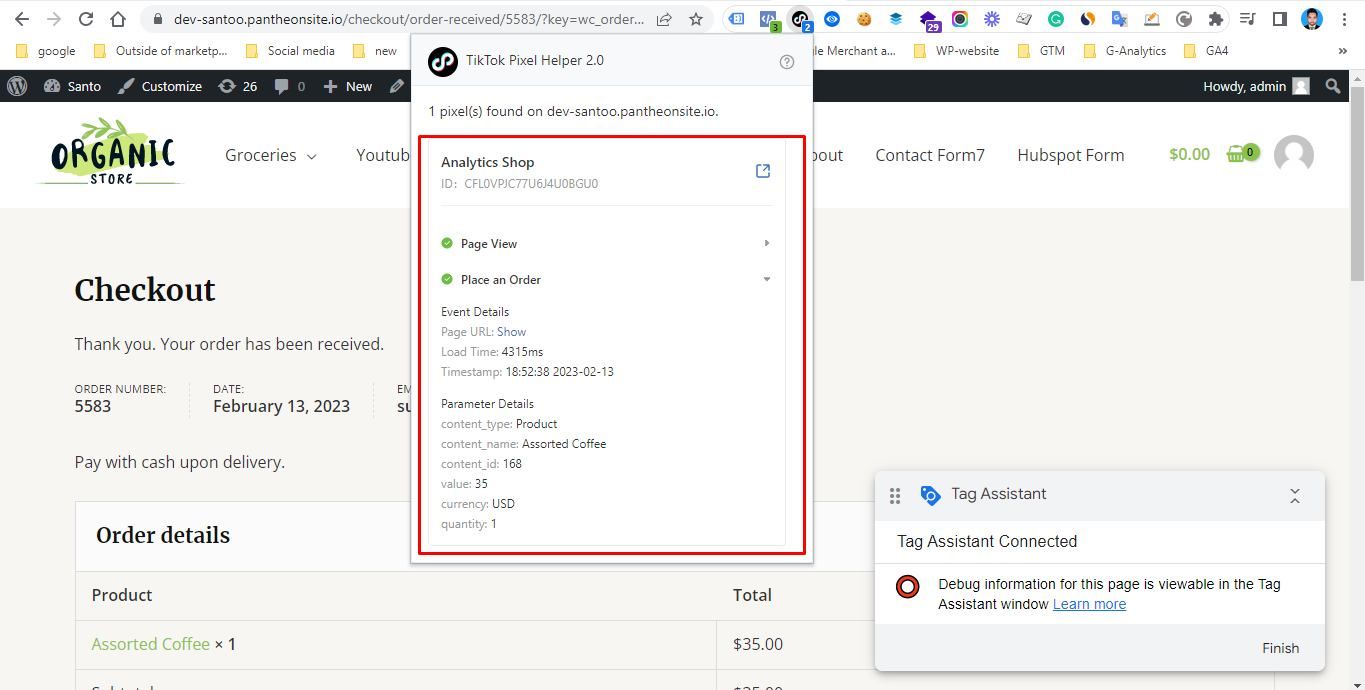The image size is (1365, 690).
Task: Share this page from the address bar
Action: point(664,19)
